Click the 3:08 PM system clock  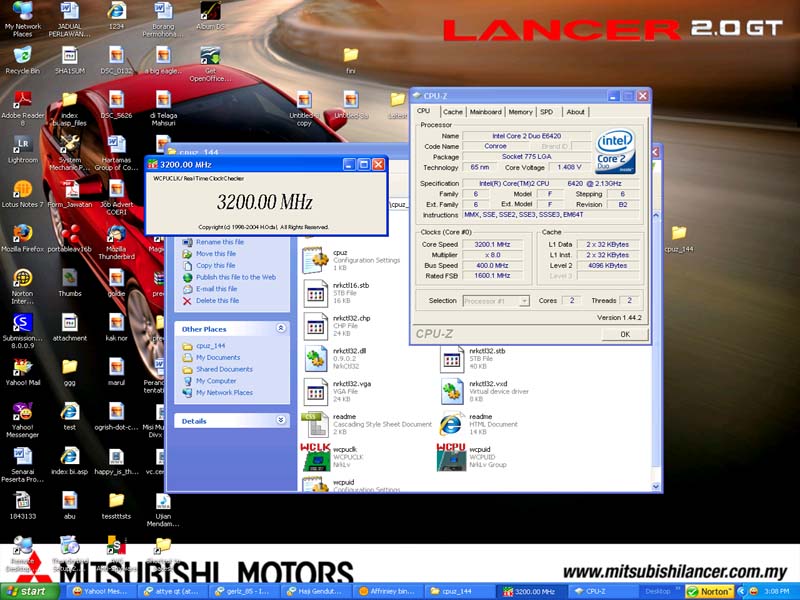777,591
